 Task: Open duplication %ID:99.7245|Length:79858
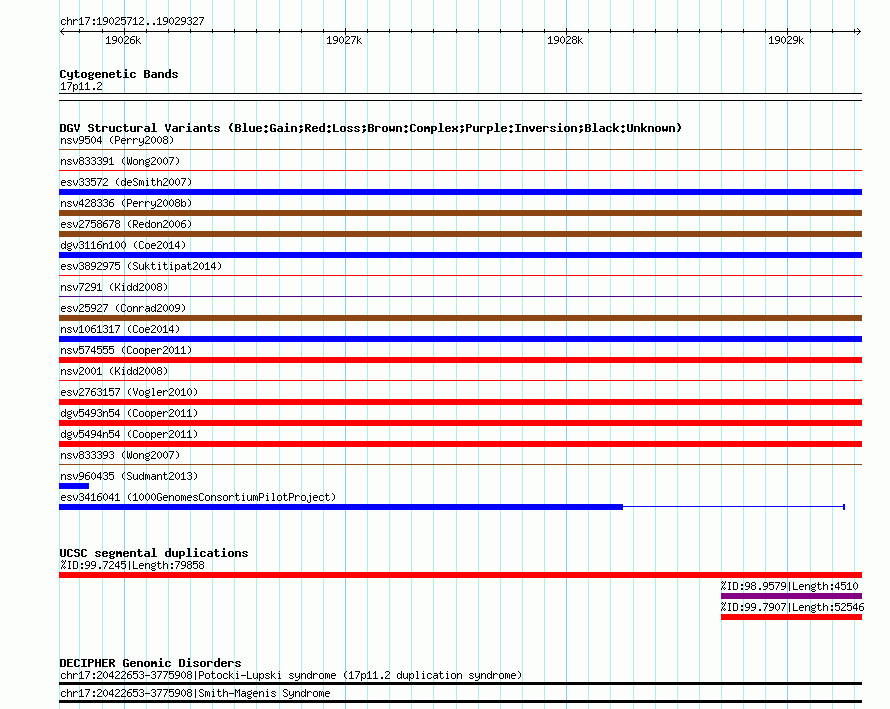[132, 565]
